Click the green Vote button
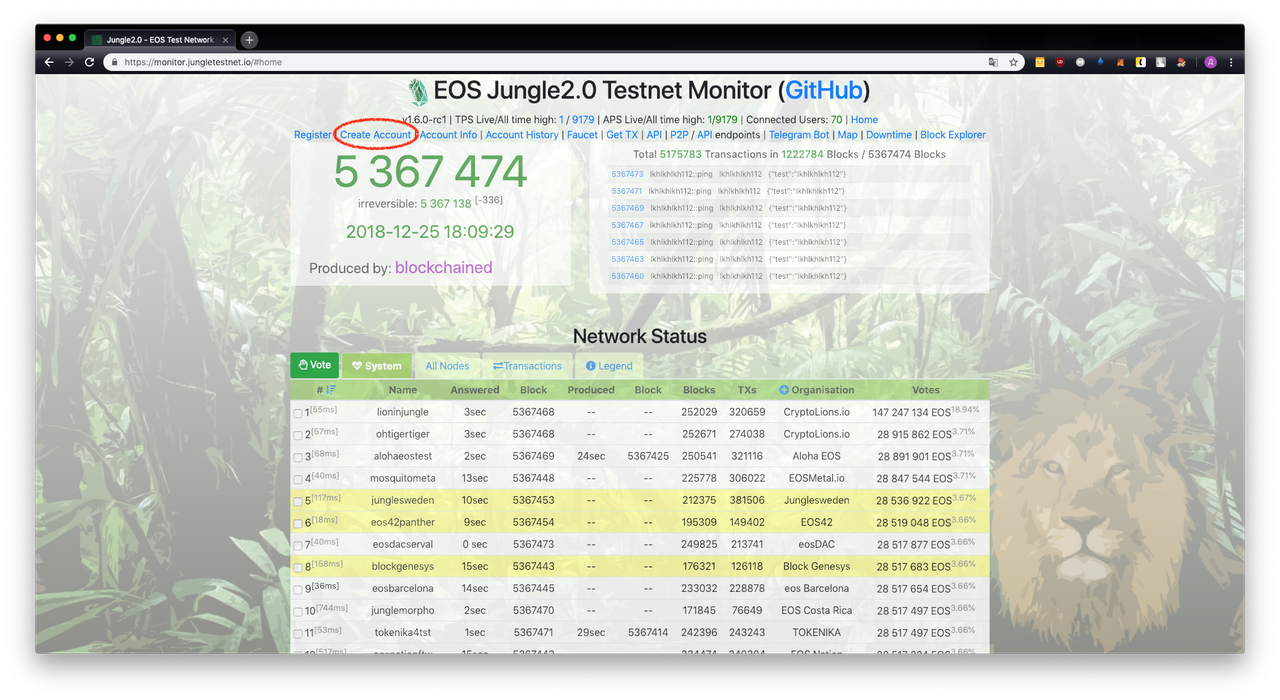1280x700 pixels. click(315, 365)
